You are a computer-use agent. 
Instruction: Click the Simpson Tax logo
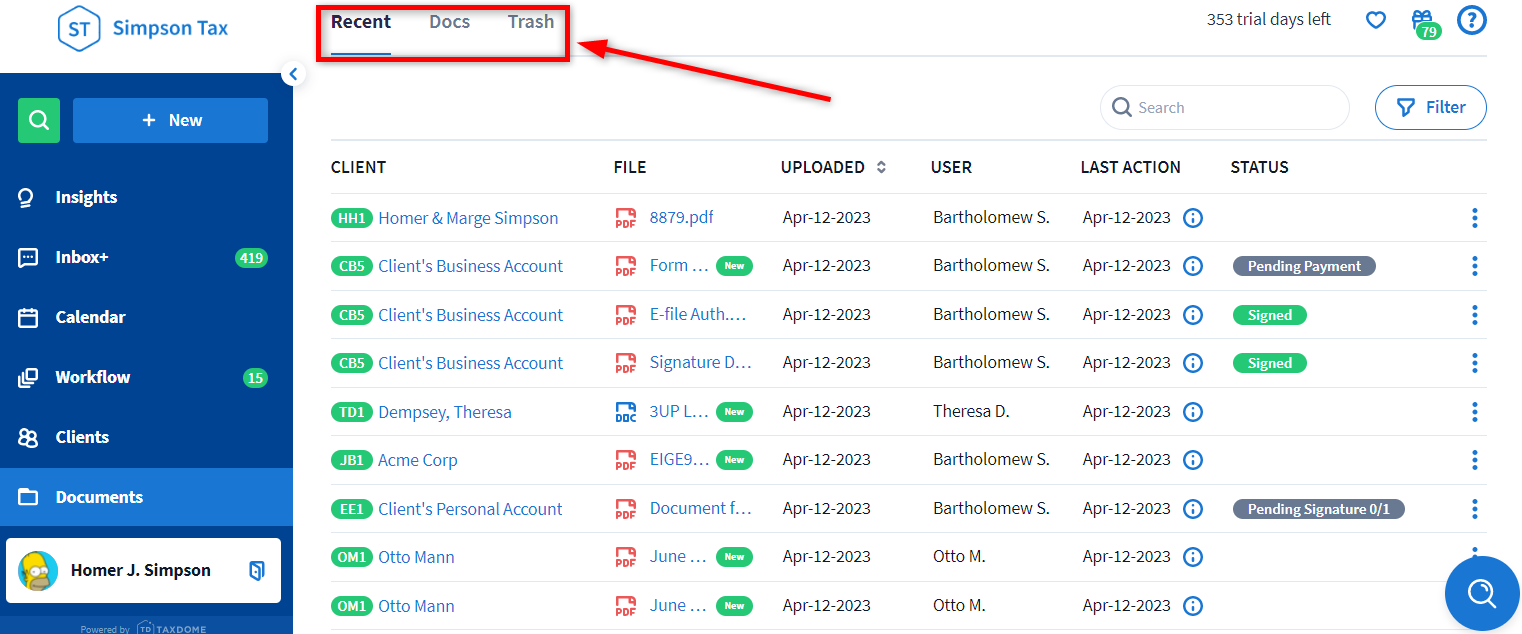pos(143,29)
